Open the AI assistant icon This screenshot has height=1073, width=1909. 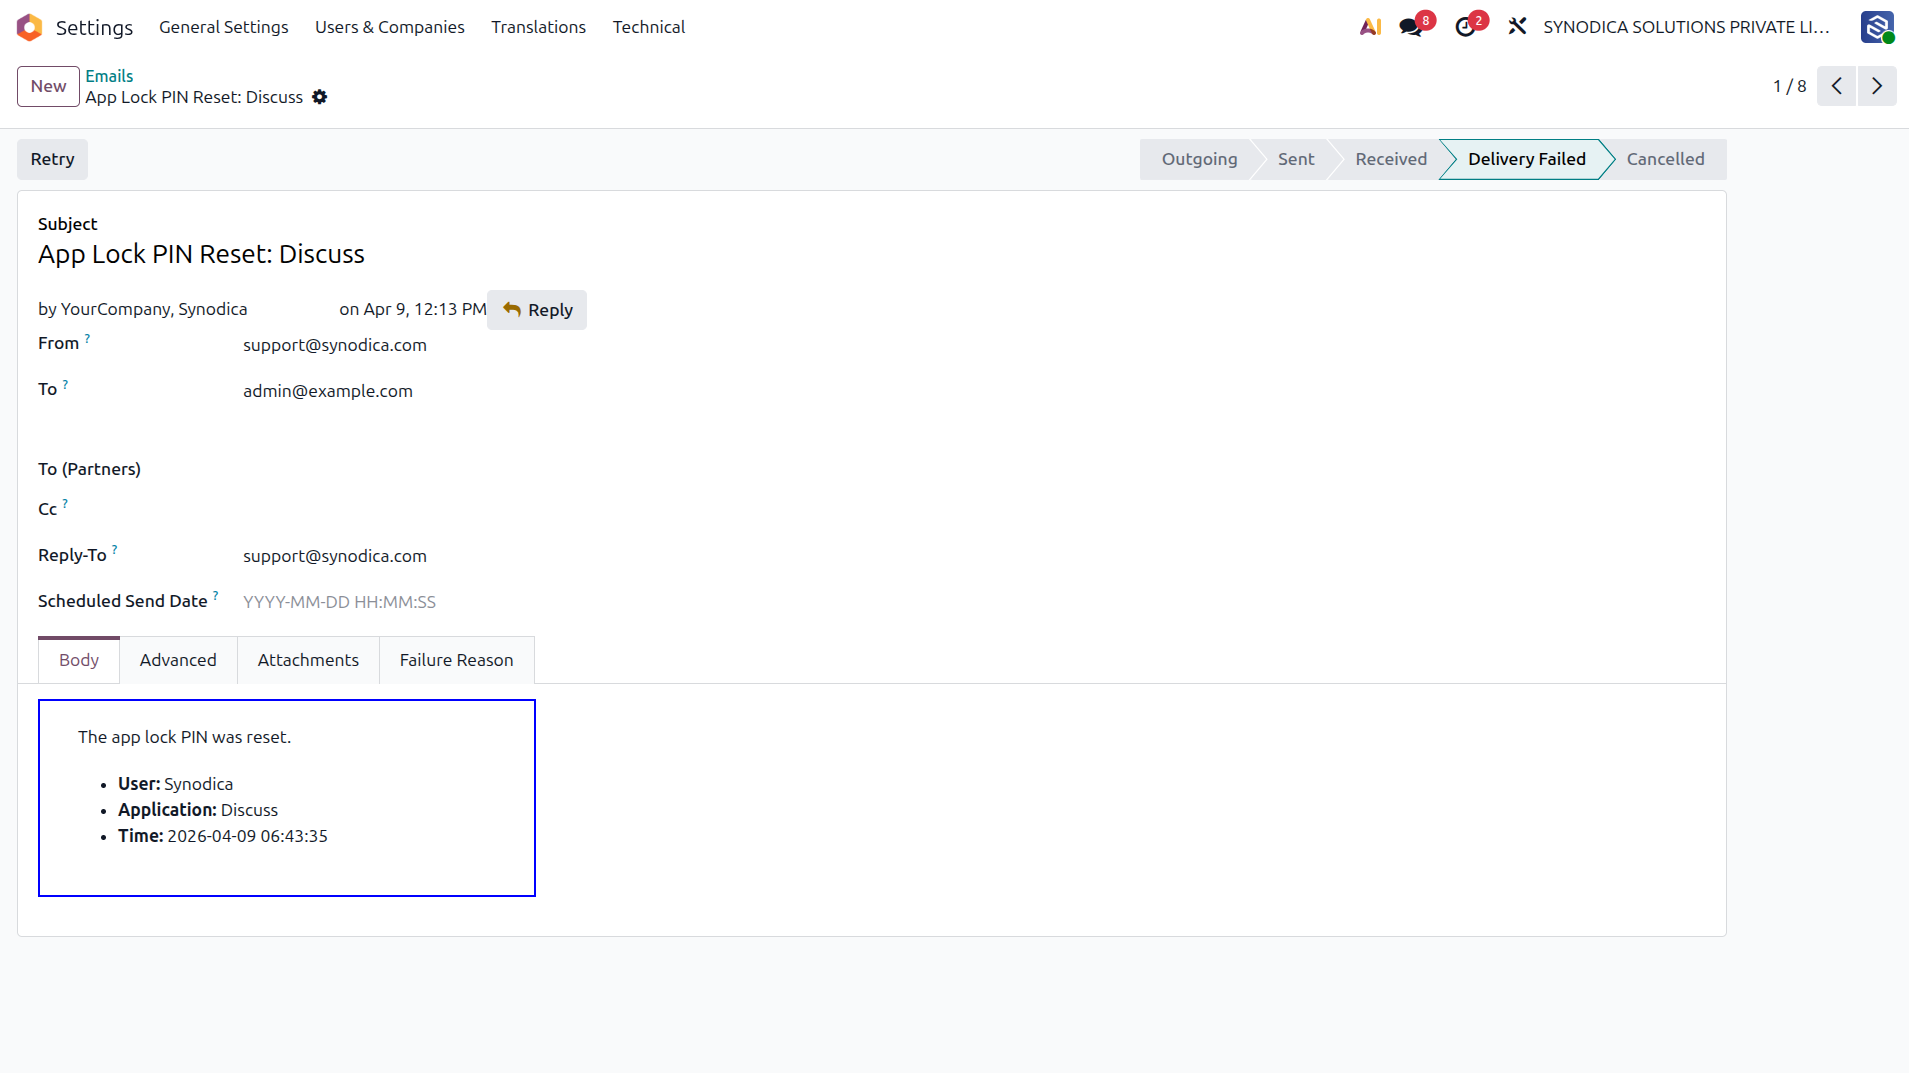1370,27
